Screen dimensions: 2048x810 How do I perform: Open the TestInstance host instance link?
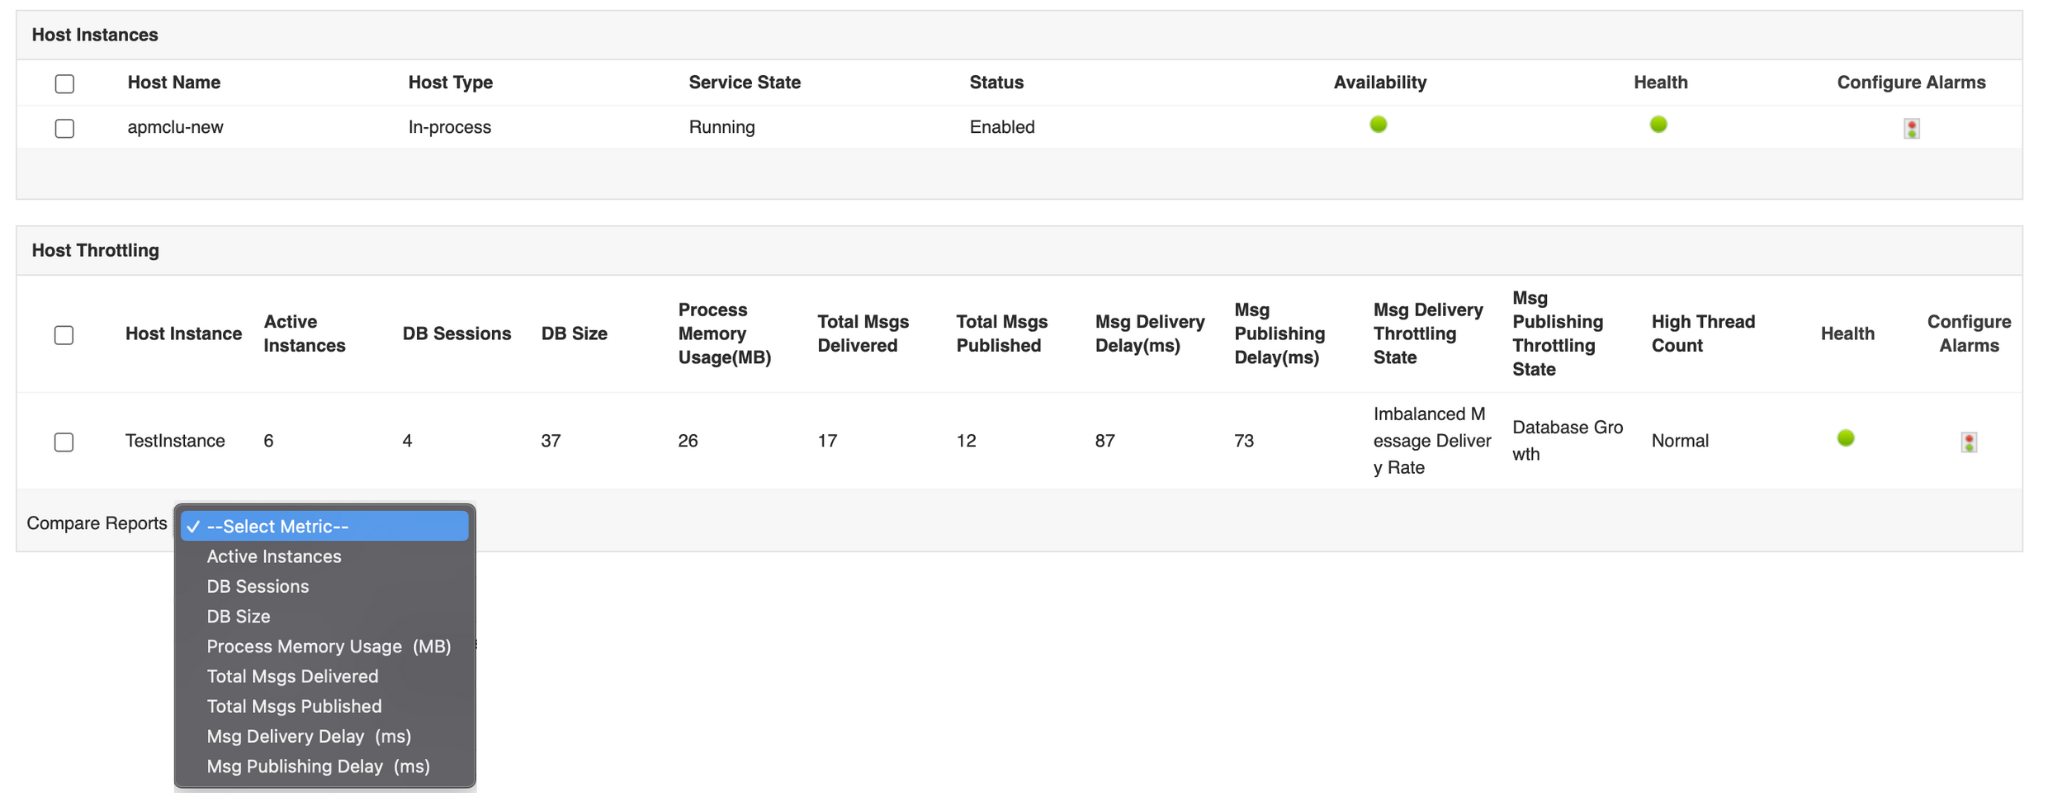175,441
